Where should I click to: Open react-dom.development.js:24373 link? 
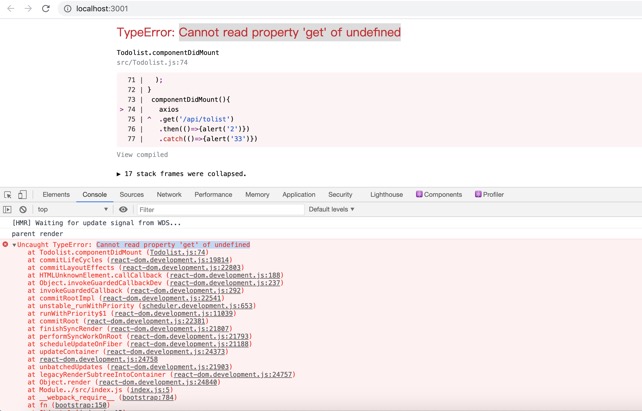click(165, 352)
